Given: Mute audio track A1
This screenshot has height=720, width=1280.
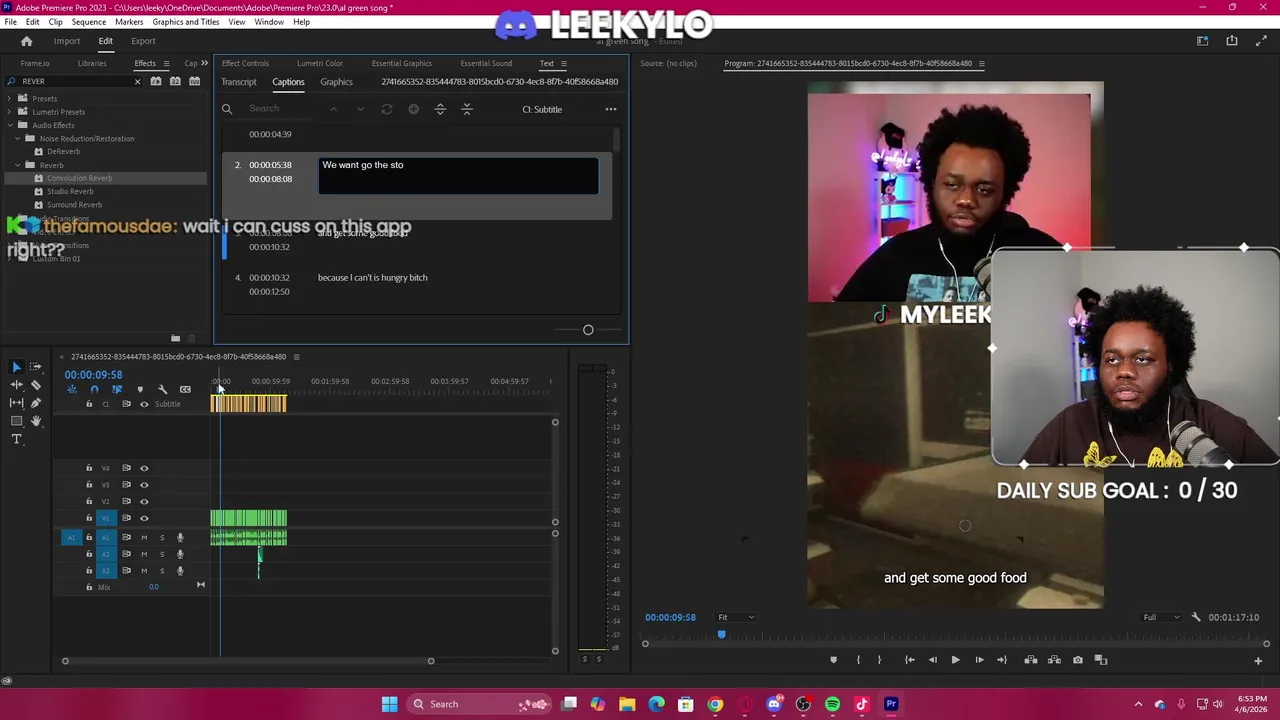Looking at the screenshot, I should pos(144,538).
